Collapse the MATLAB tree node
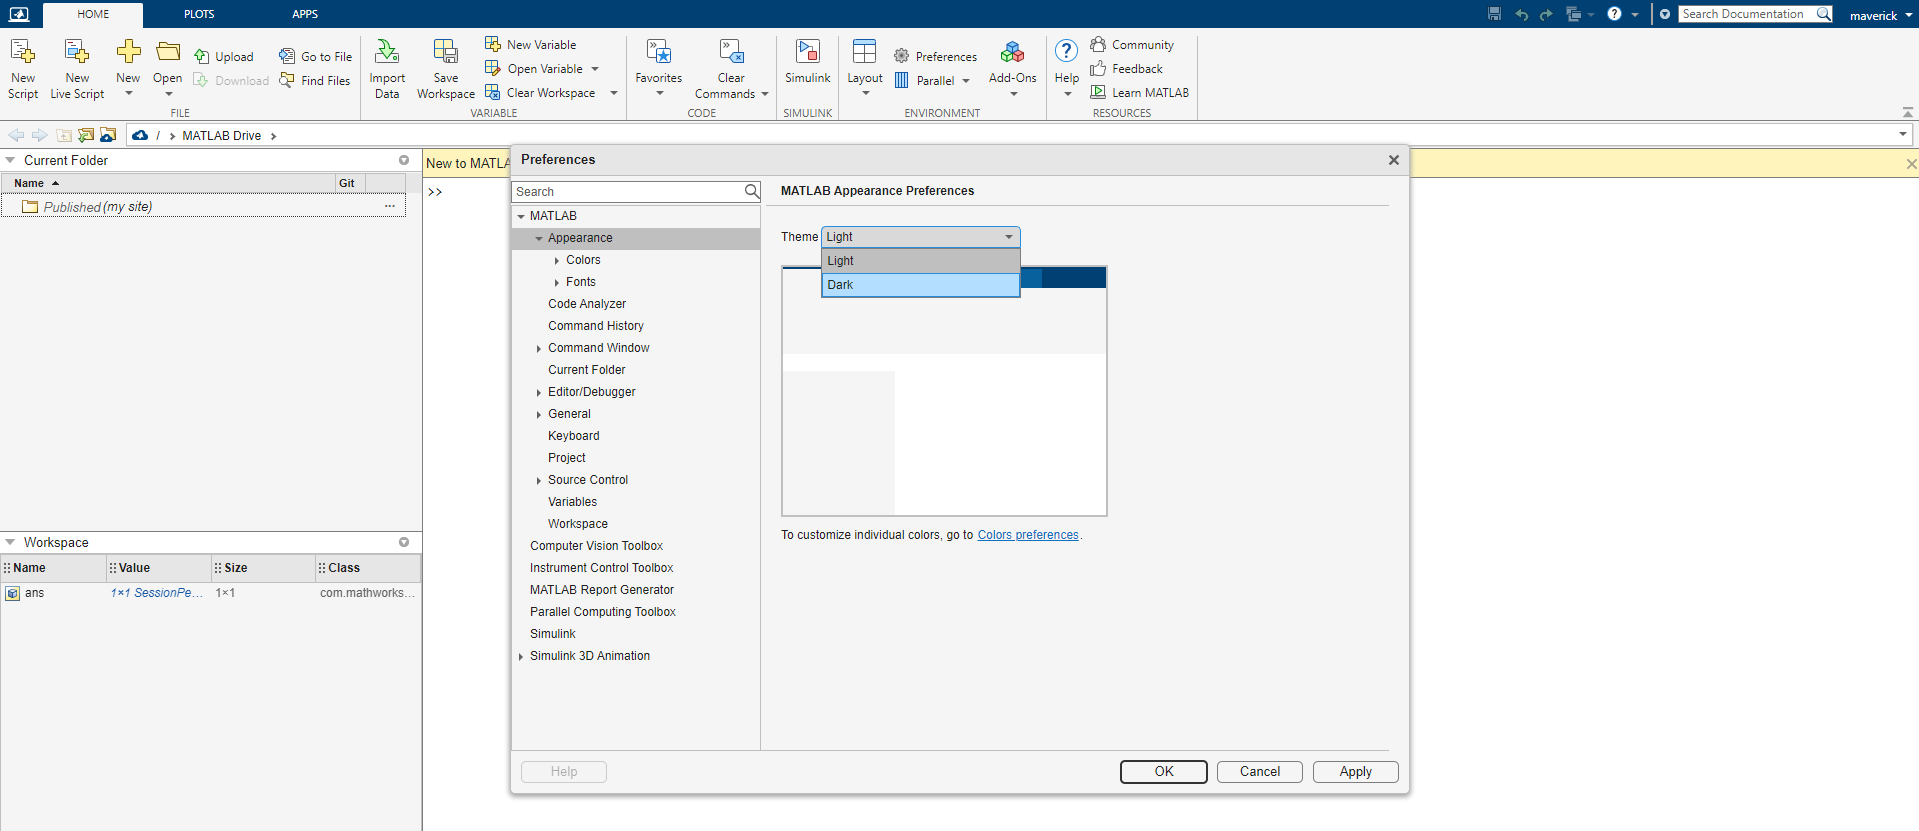The image size is (1919, 831). tap(521, 216)
